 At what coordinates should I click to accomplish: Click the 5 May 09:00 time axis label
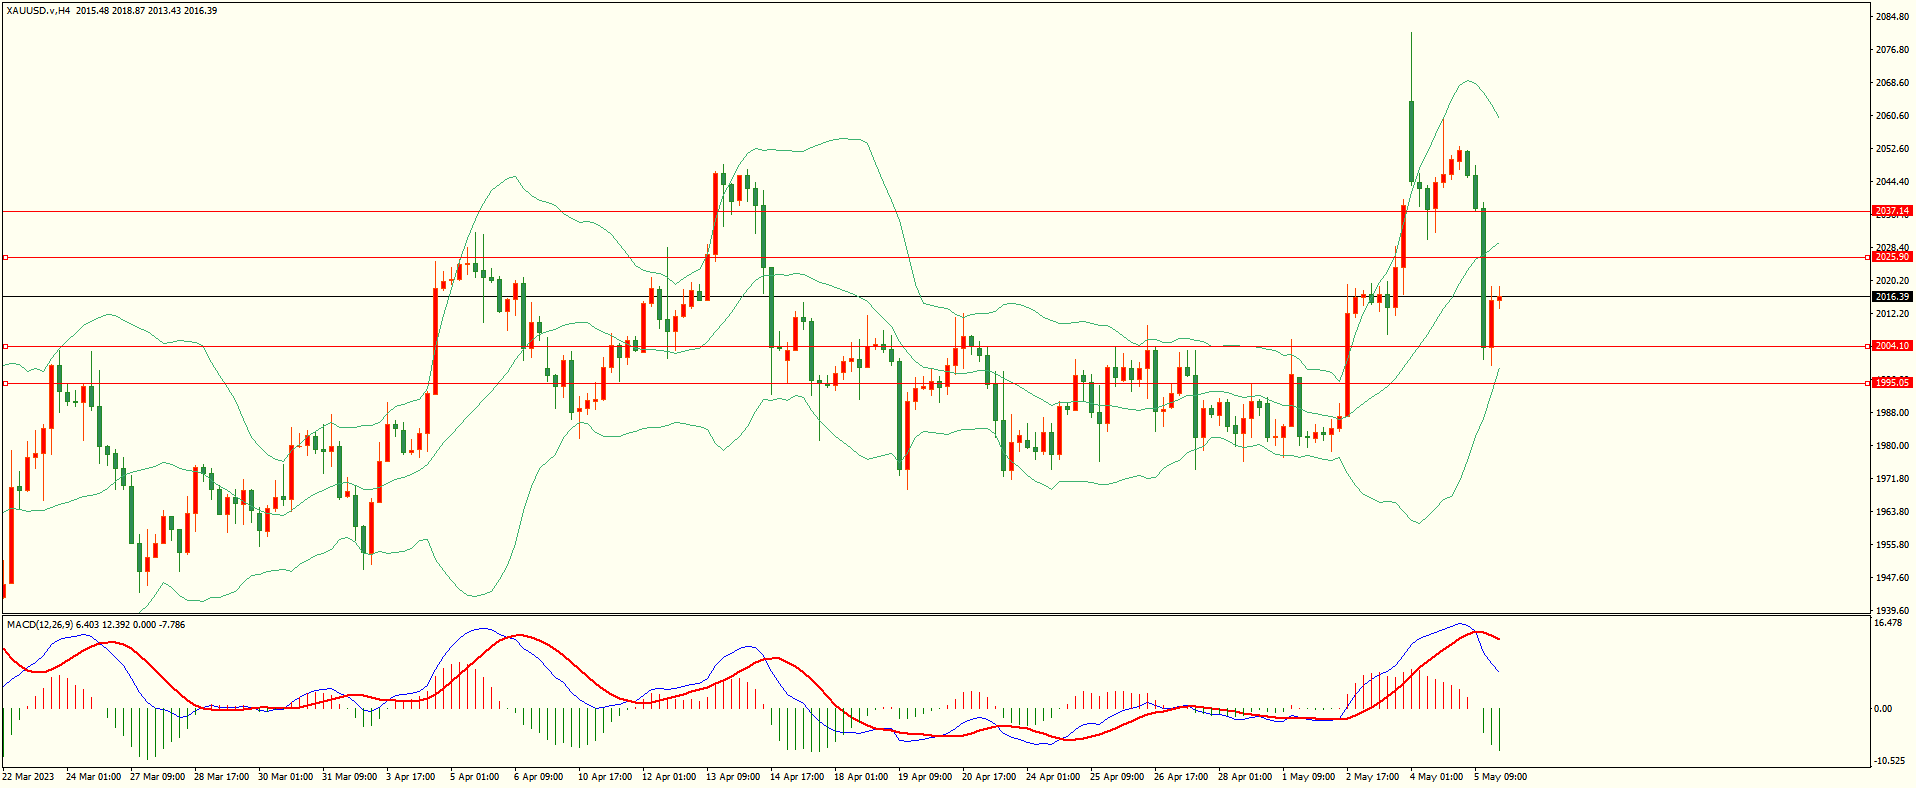pyautogui.click(x=1501, y=777)
